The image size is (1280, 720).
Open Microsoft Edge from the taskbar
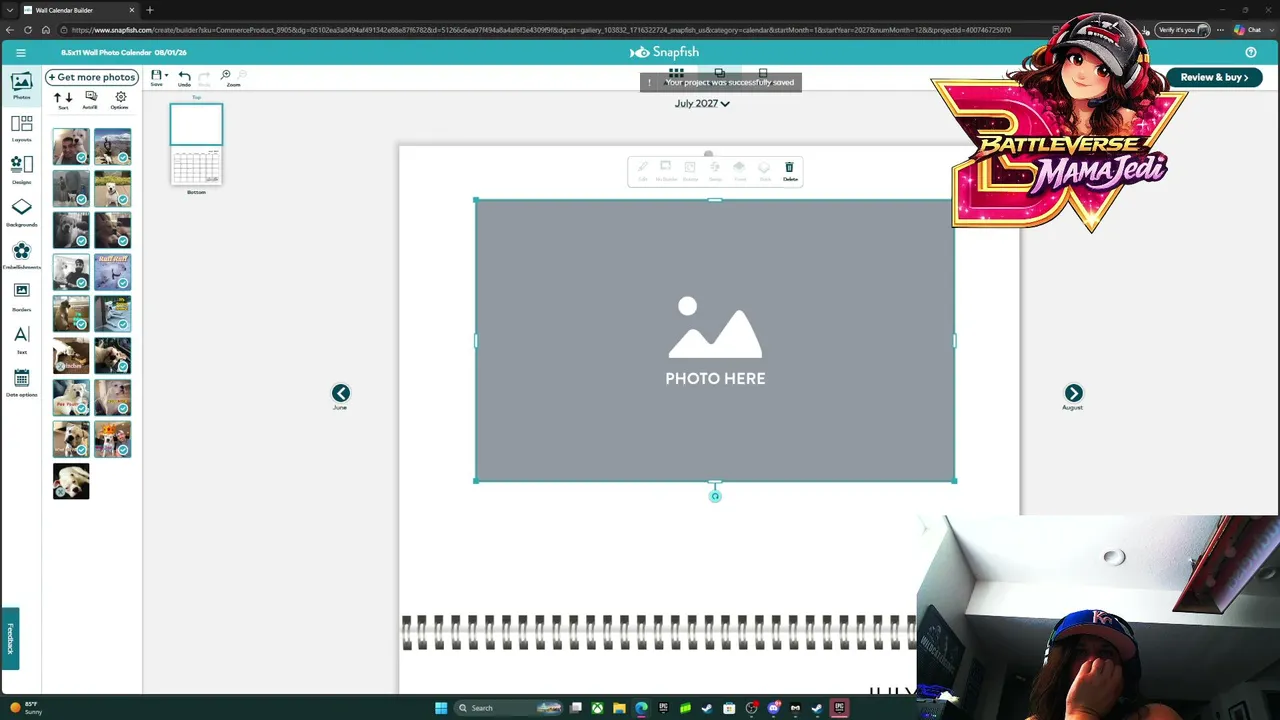tap(641, 708)
